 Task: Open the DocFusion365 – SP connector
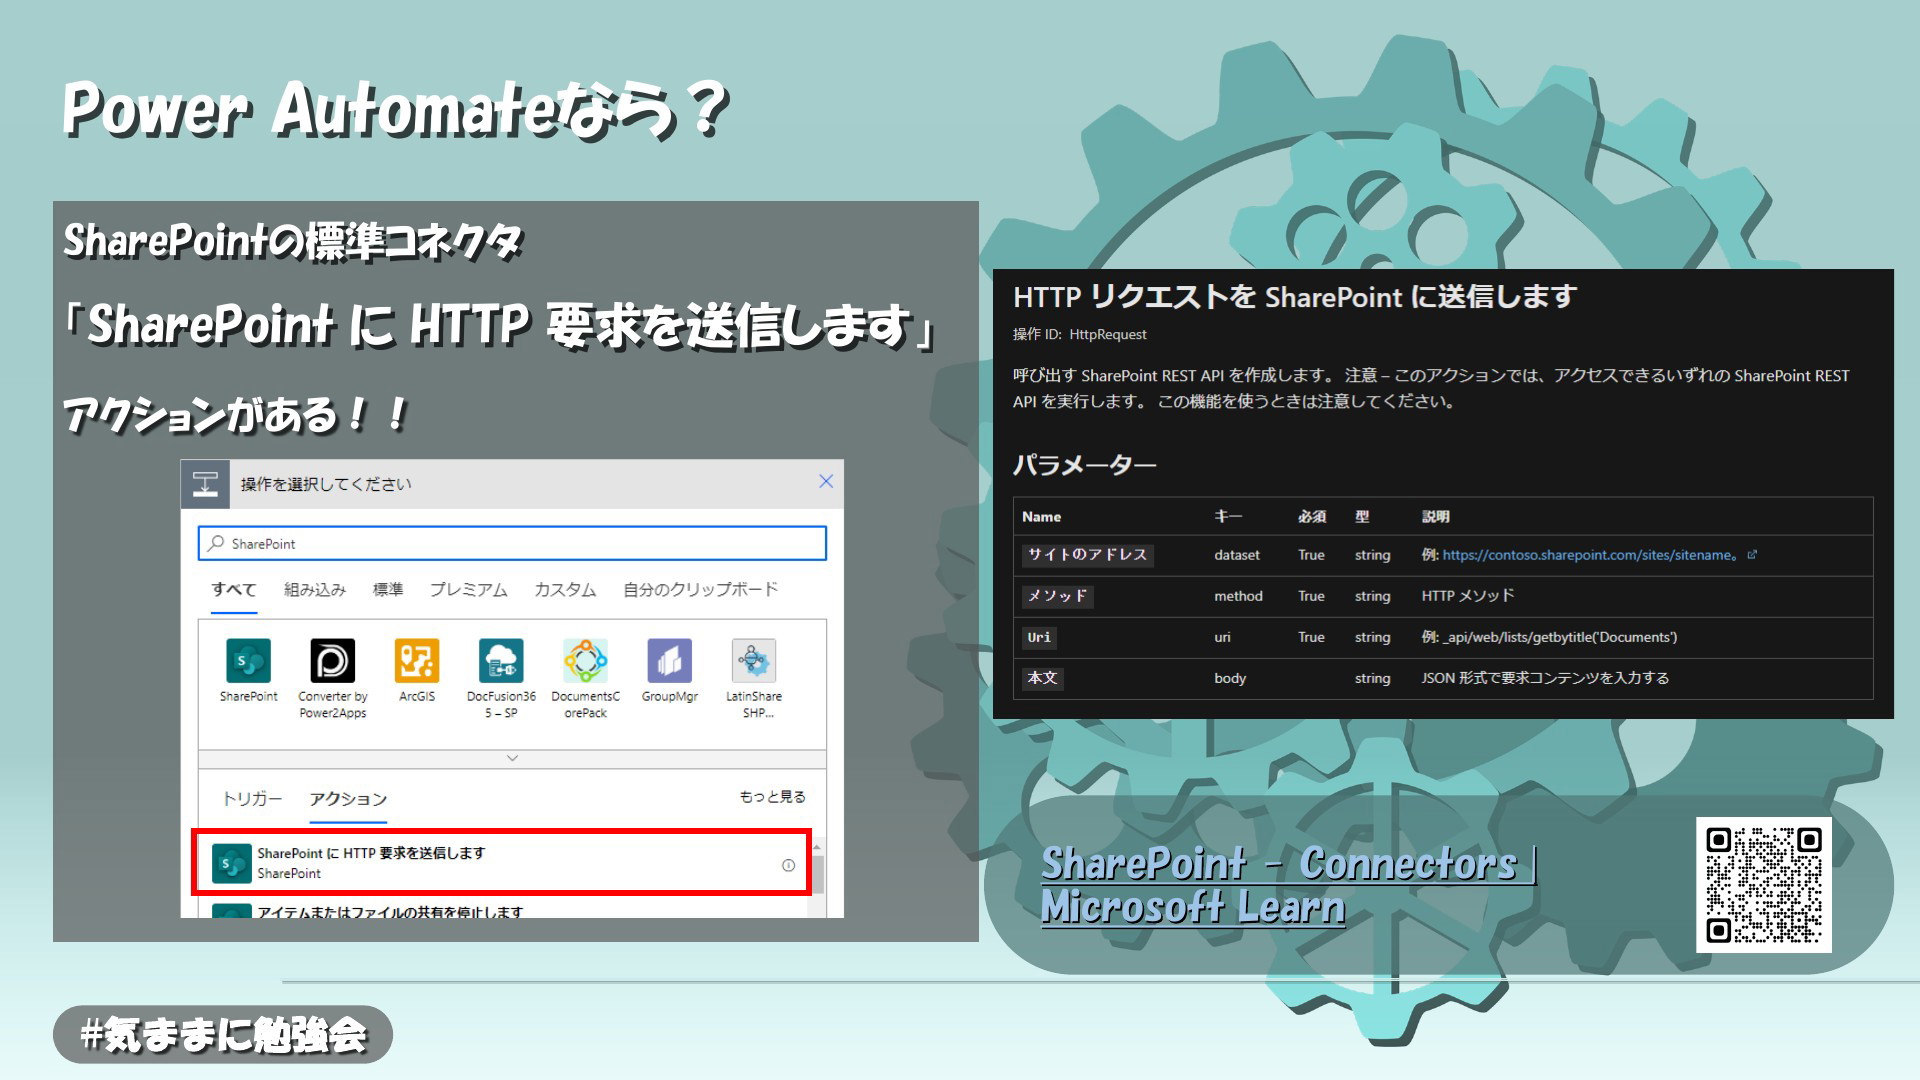tap(501, 661)
